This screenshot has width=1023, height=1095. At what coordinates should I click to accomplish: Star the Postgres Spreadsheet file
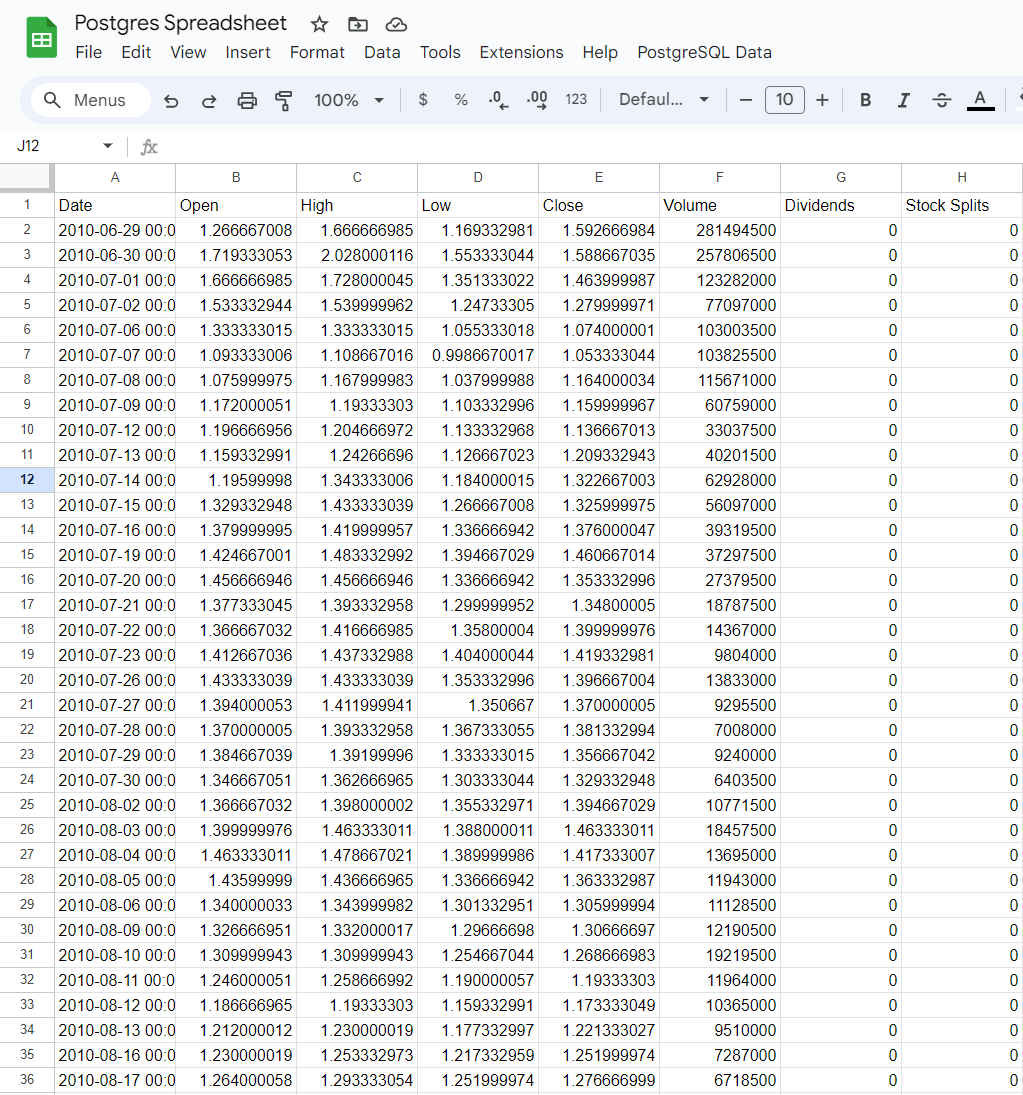(x=319, y=23)
